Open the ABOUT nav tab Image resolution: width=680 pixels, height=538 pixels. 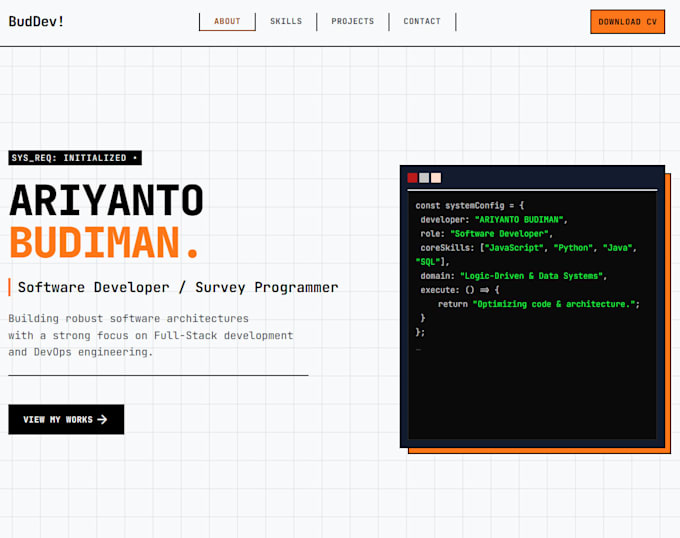[227, 21]
